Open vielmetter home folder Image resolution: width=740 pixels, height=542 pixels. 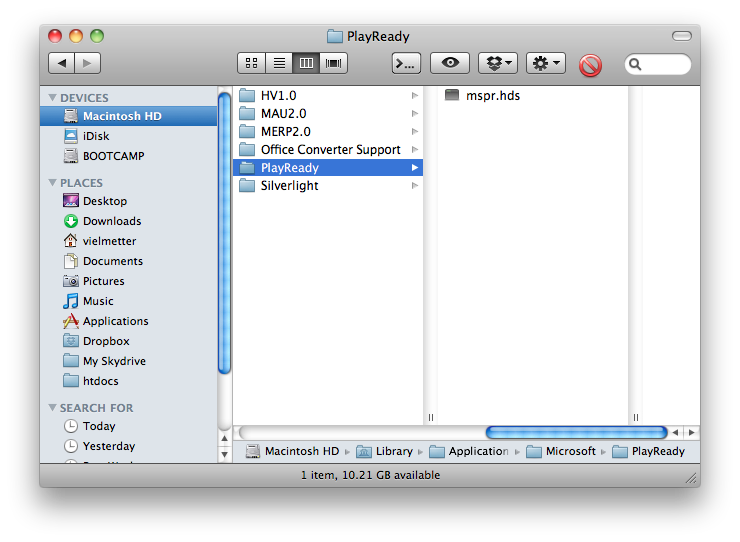(128, 241)
